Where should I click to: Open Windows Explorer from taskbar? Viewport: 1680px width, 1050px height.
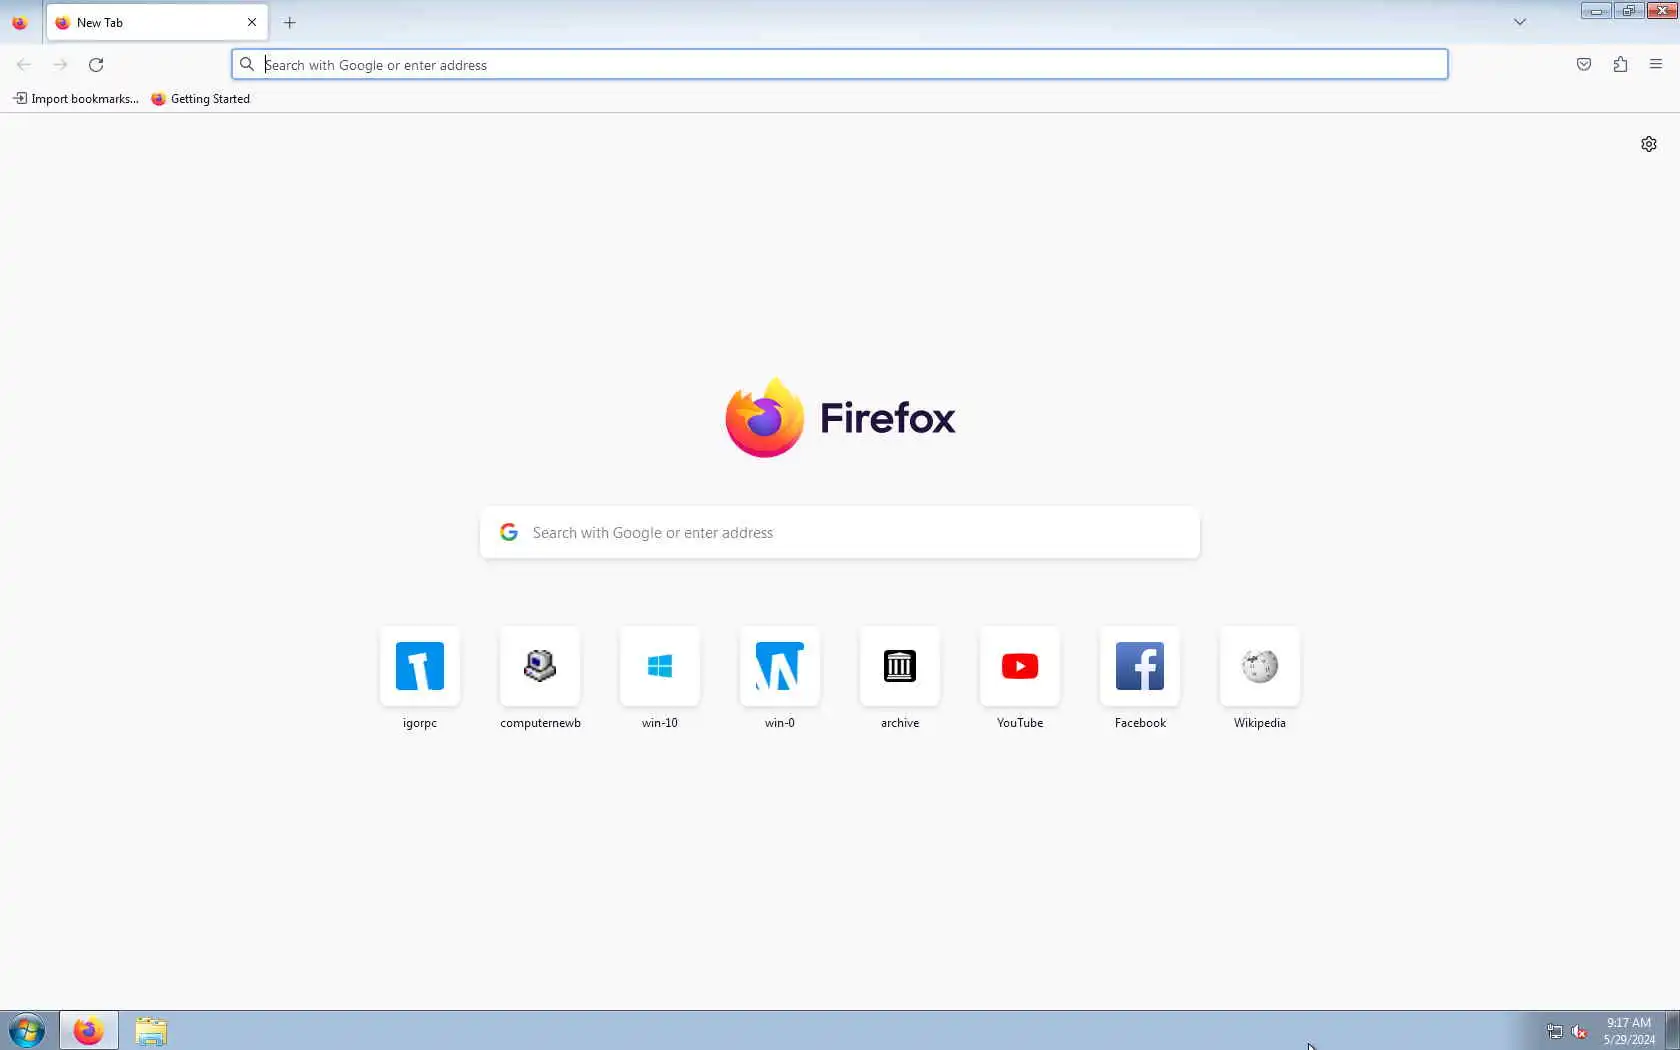click(x=151, y=1030)
